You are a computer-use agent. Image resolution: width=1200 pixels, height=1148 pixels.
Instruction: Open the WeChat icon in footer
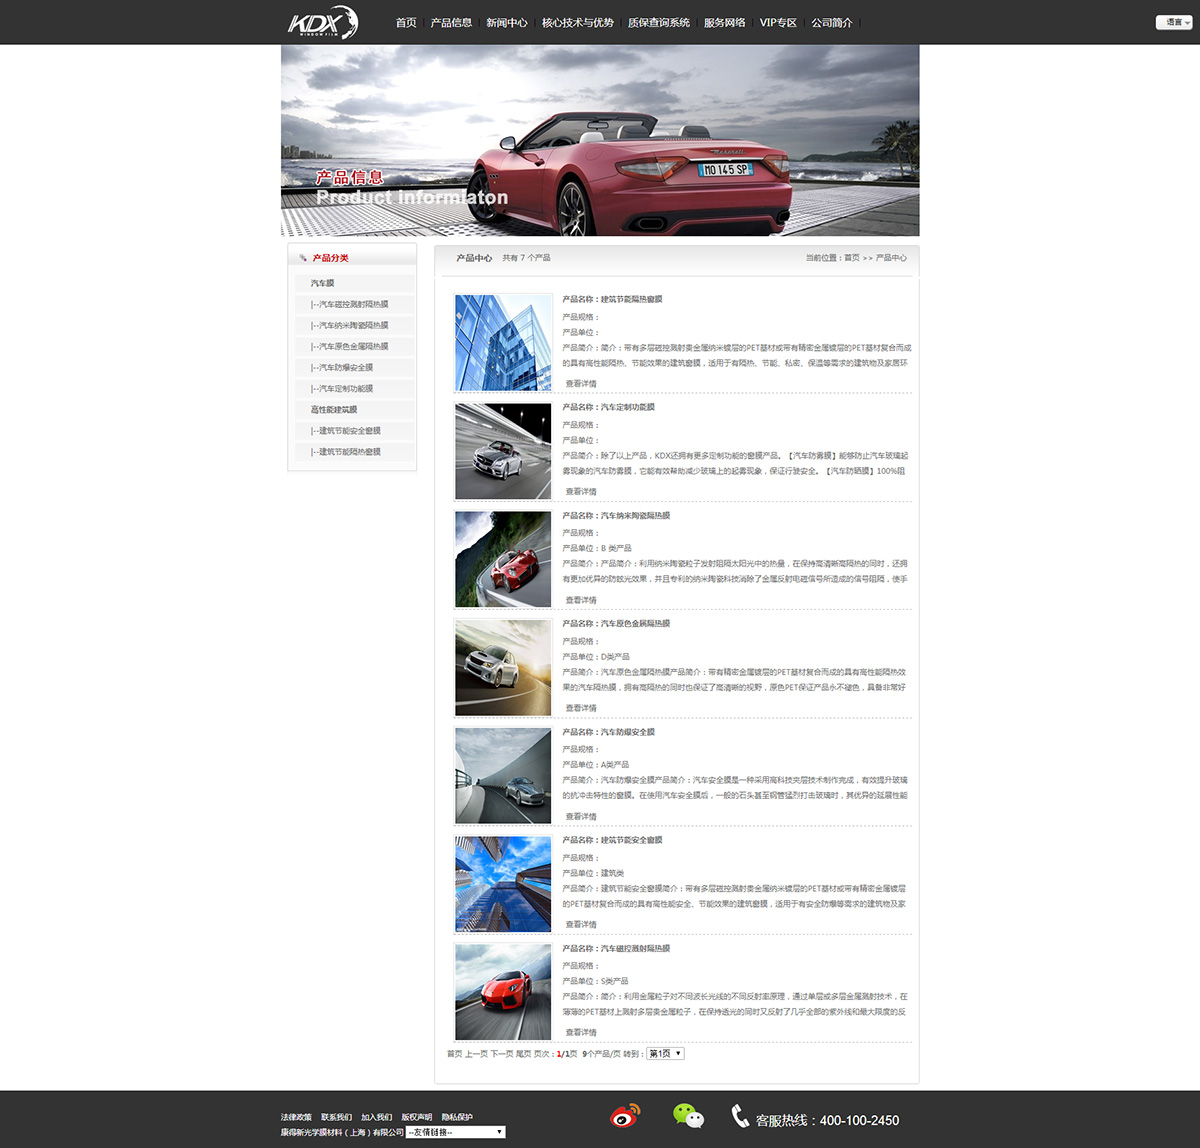point(688,1116)
